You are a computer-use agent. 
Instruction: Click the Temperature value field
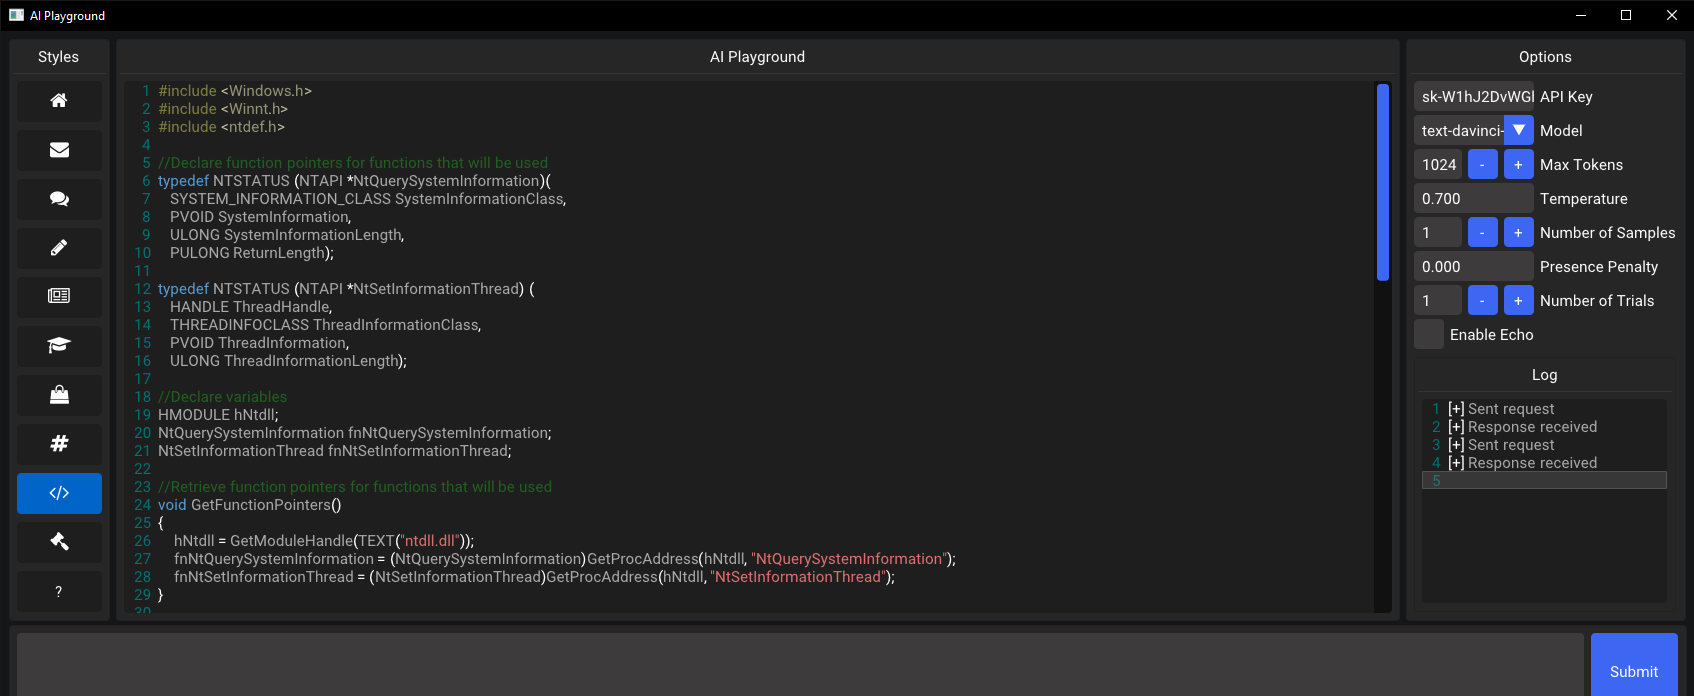click(1474, 198)
